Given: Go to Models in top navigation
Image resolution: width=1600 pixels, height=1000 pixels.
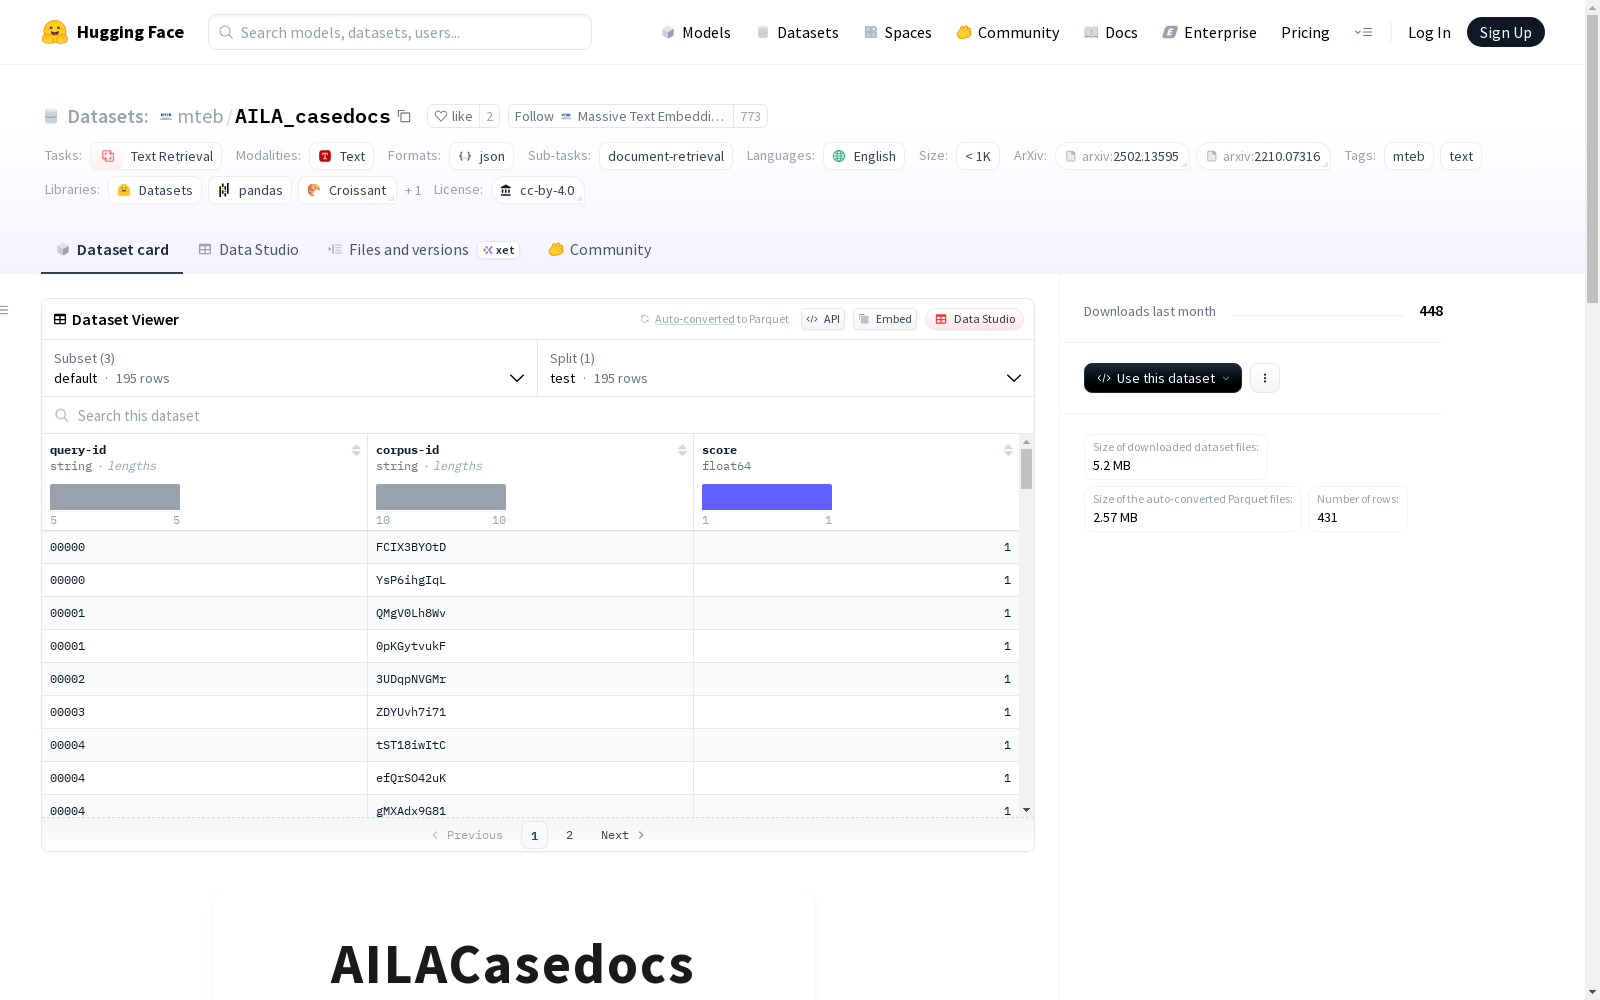Looking at the screenshot, I should (x=696, y=32).
